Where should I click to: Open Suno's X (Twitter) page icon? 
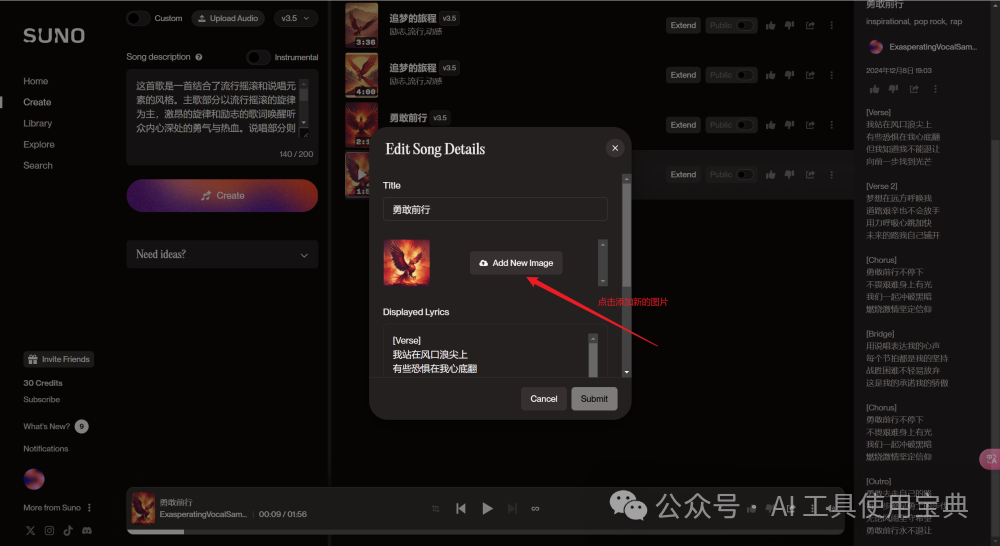tap(31, 531)
